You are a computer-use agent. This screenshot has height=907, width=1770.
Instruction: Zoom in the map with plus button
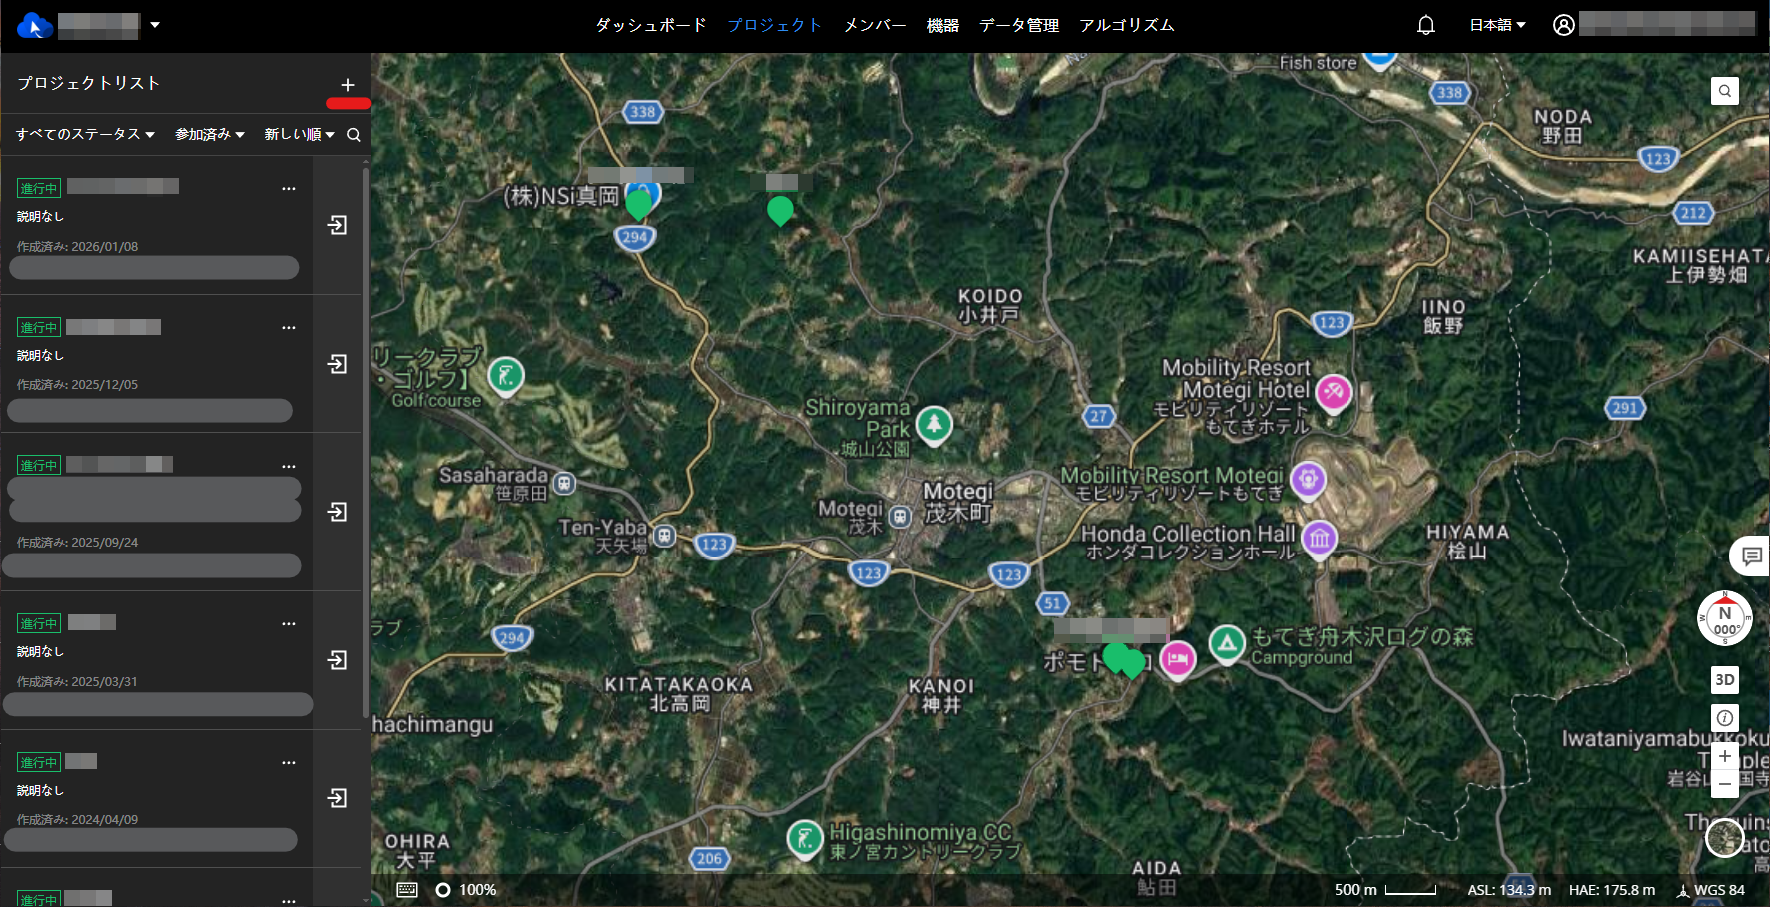pyautogui.click(x=1725, y=756)
